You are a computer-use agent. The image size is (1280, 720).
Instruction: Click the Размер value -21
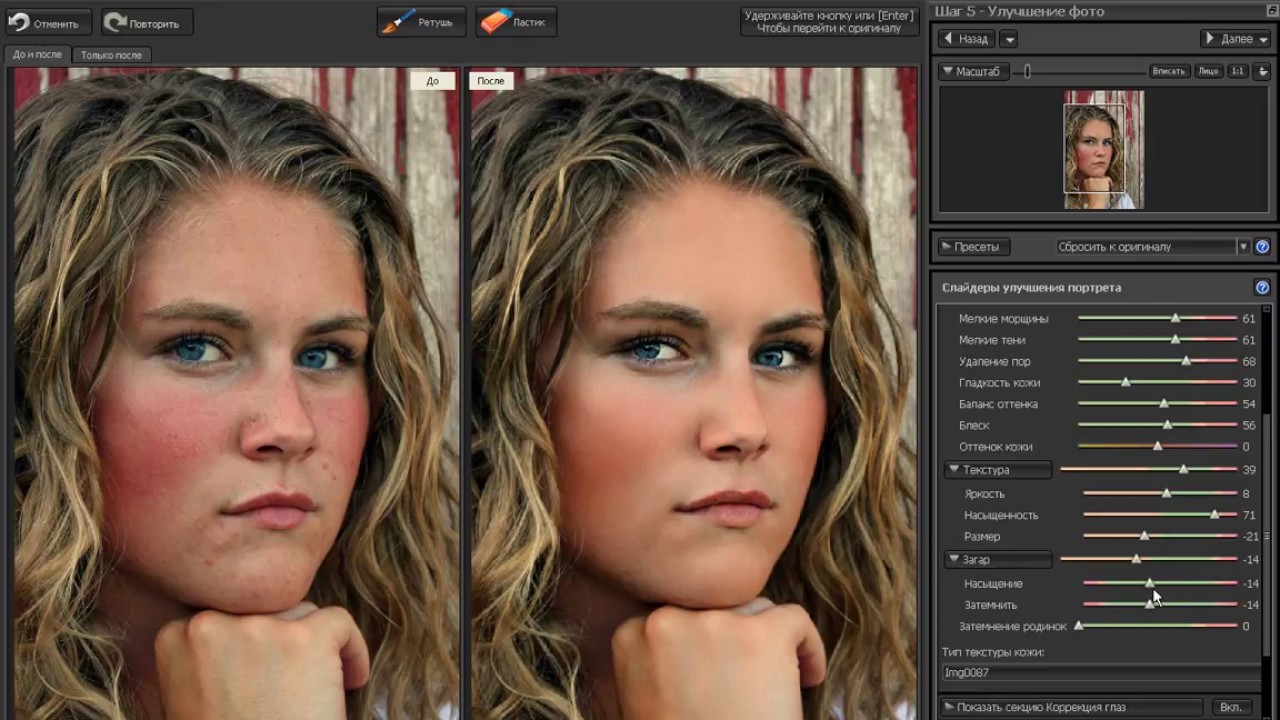click(1250, 536)
